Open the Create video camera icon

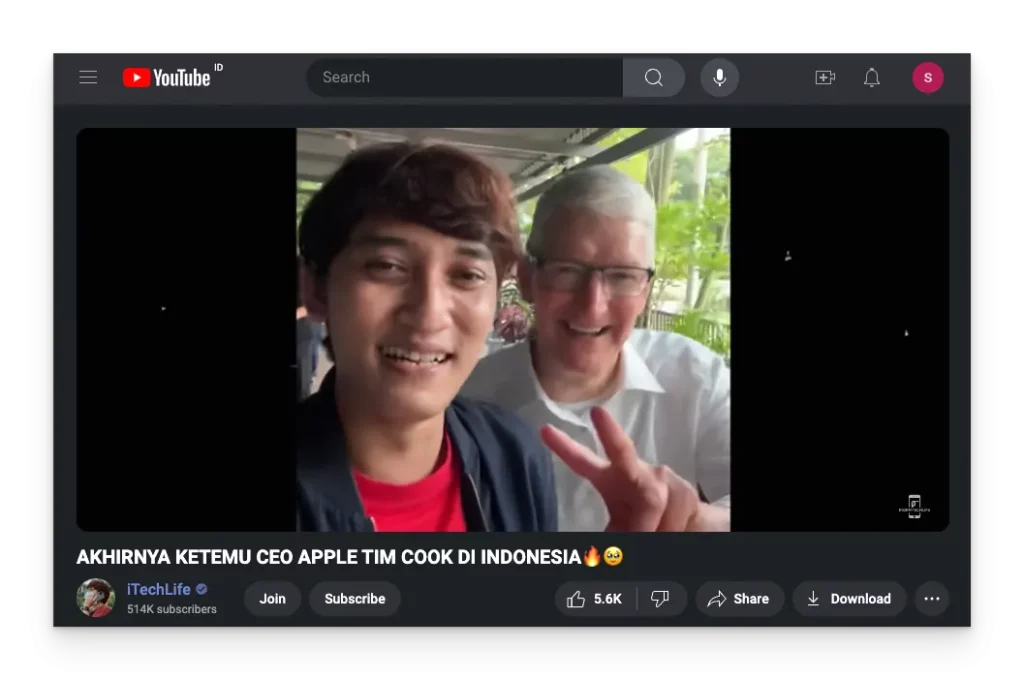[825, 77]
